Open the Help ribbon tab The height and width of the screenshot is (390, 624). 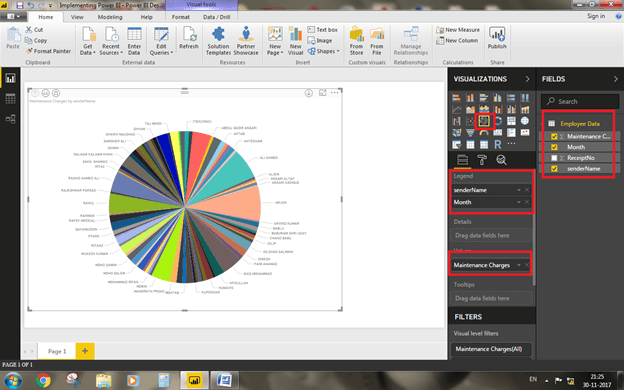pos(146,17)
